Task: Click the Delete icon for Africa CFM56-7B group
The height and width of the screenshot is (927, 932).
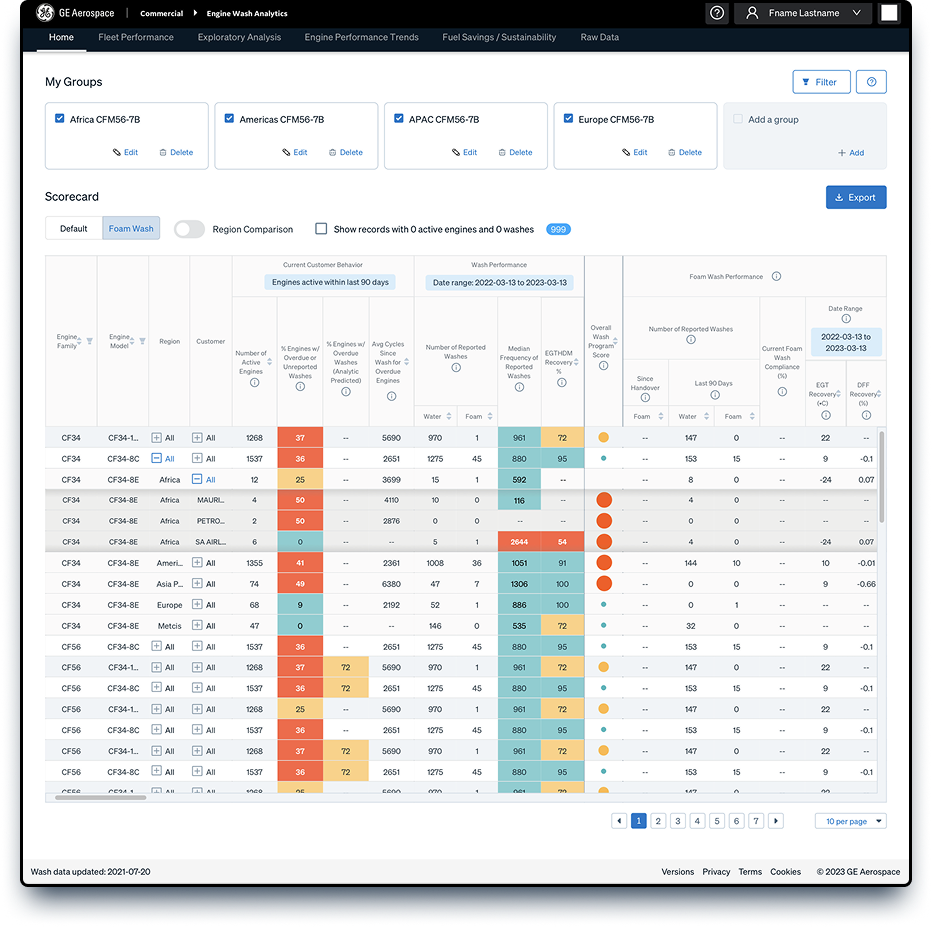Action: point(162,153)
